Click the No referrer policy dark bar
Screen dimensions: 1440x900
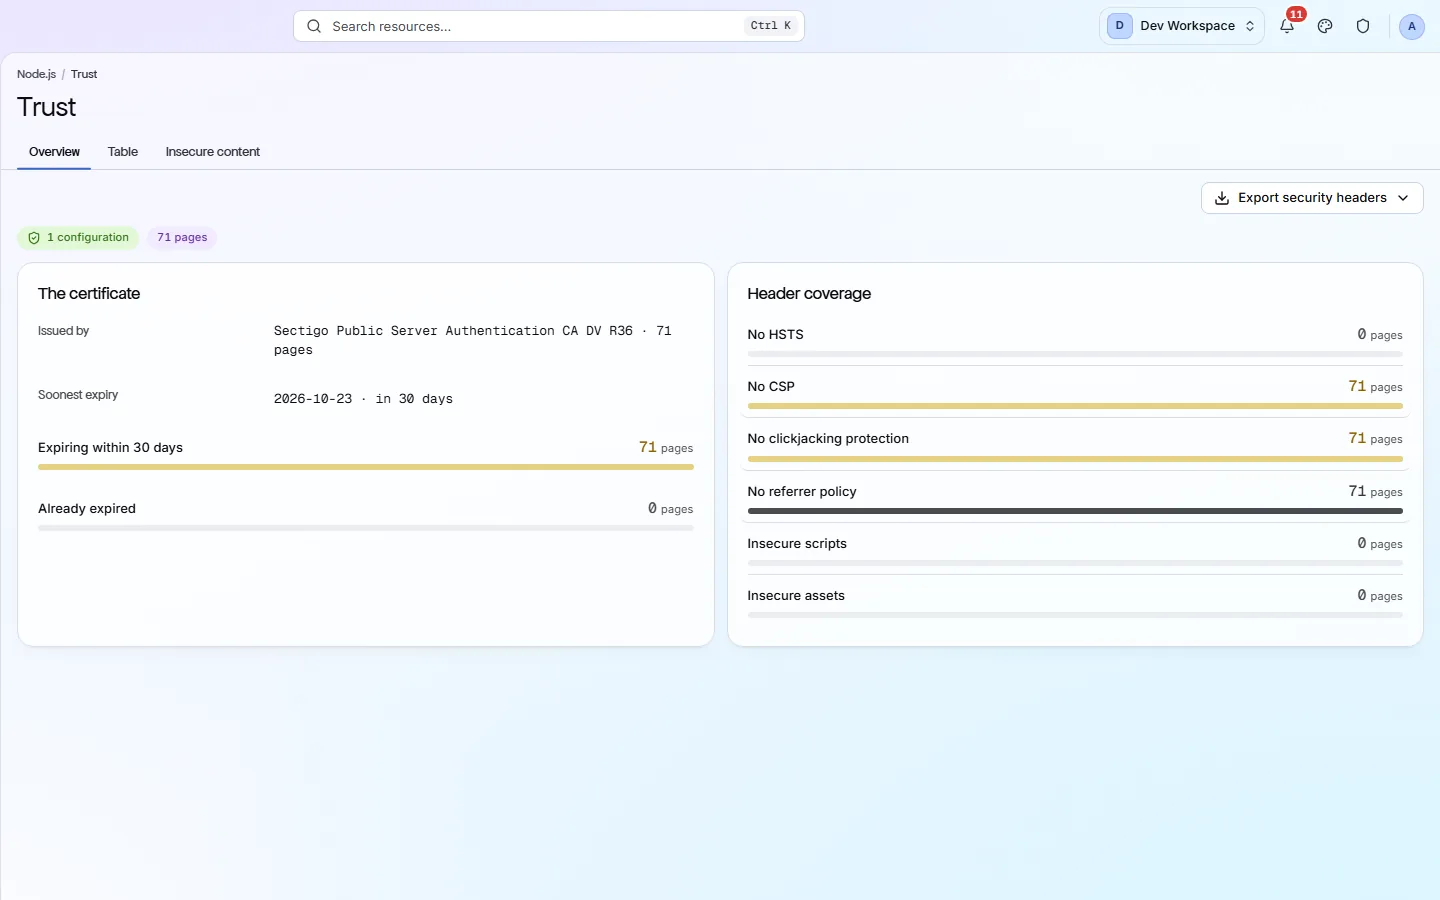click(x=1075, y=511)
